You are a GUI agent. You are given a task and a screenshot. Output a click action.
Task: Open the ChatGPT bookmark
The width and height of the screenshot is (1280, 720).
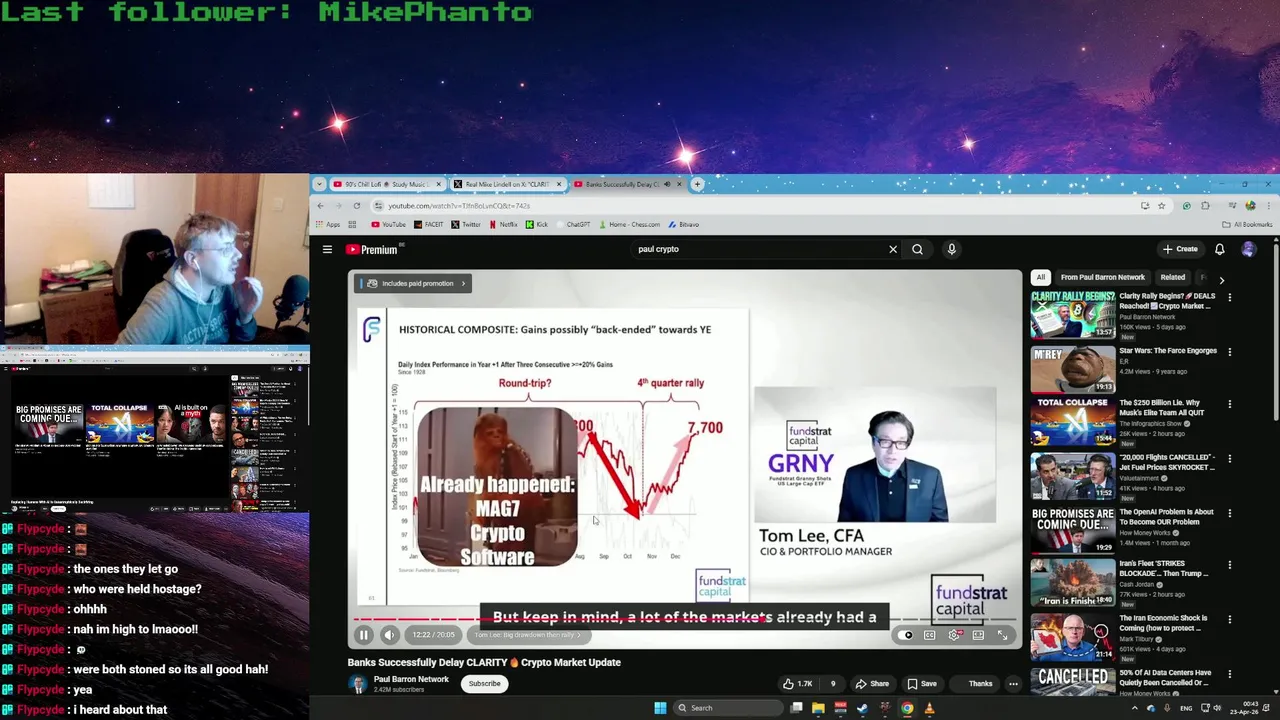tap(573, 225)
